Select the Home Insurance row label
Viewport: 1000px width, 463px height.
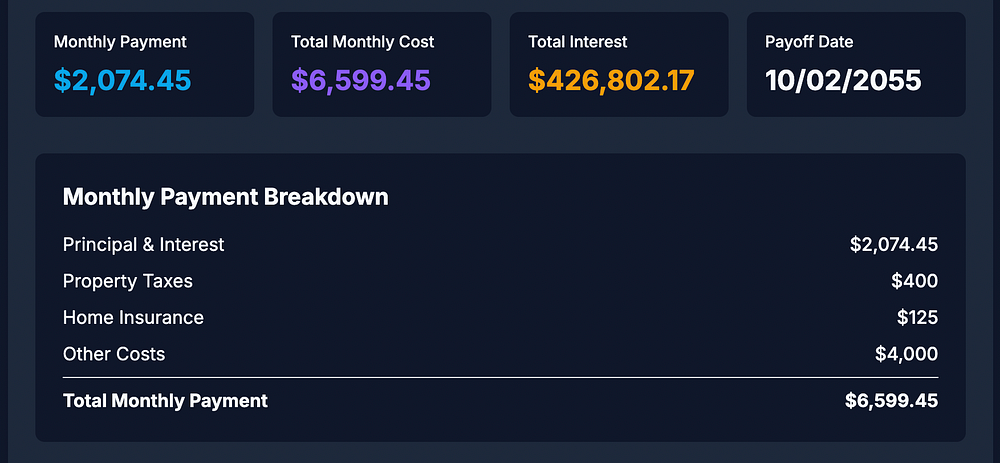(x=133, y=318)
